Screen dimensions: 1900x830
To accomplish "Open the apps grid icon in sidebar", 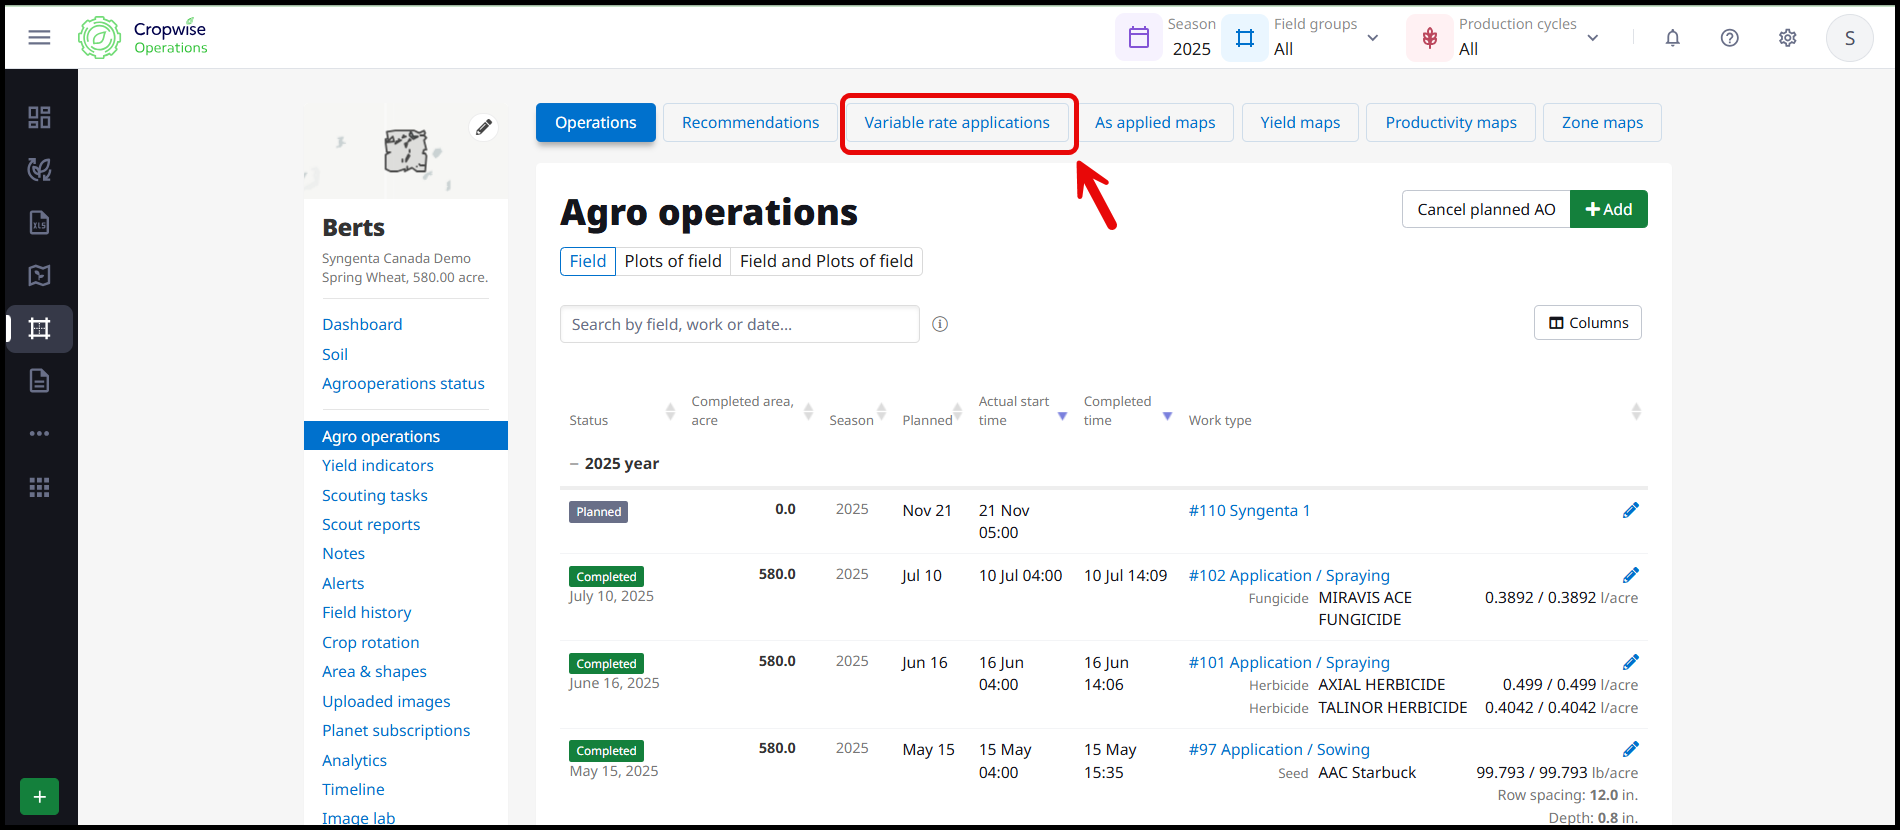I will [39, 487].
